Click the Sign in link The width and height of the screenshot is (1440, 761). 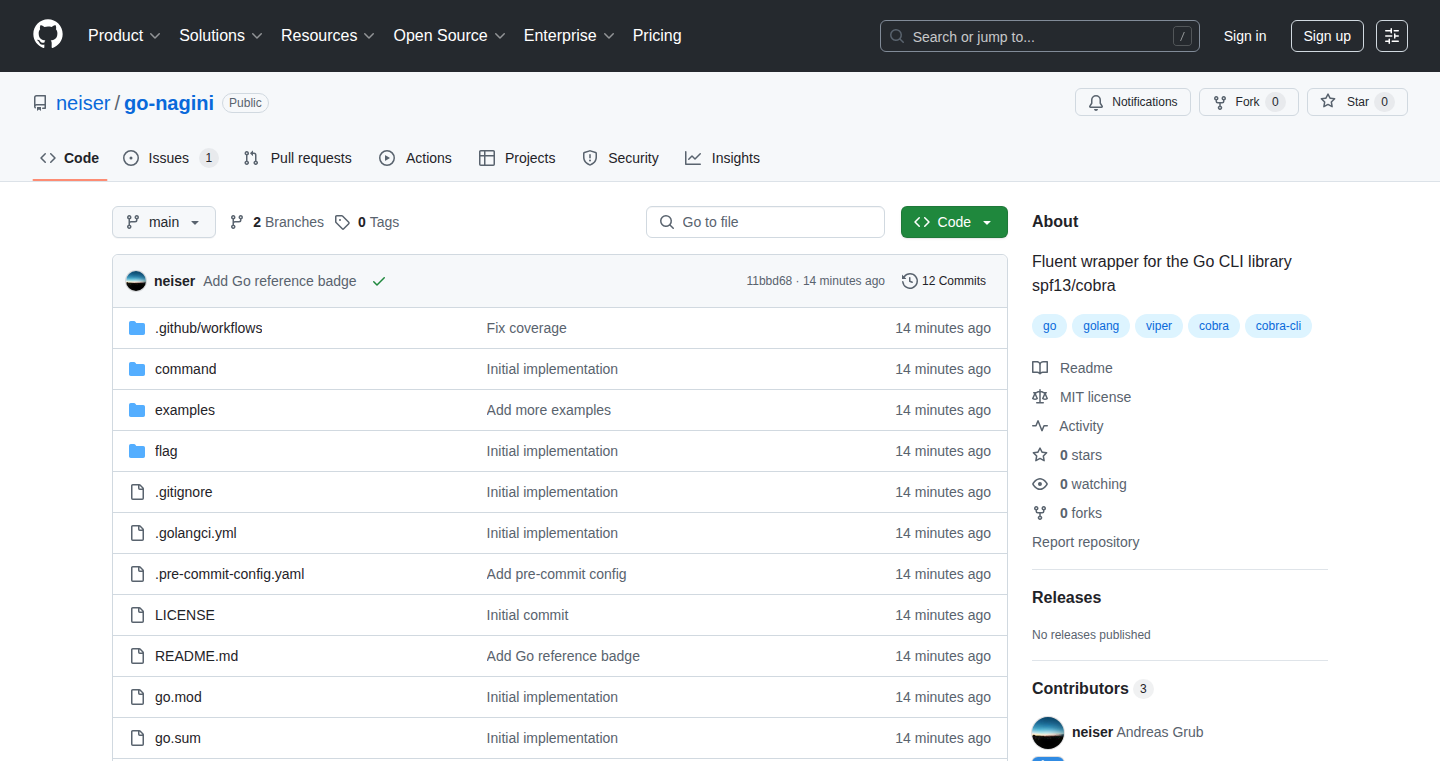(1245, 36)
